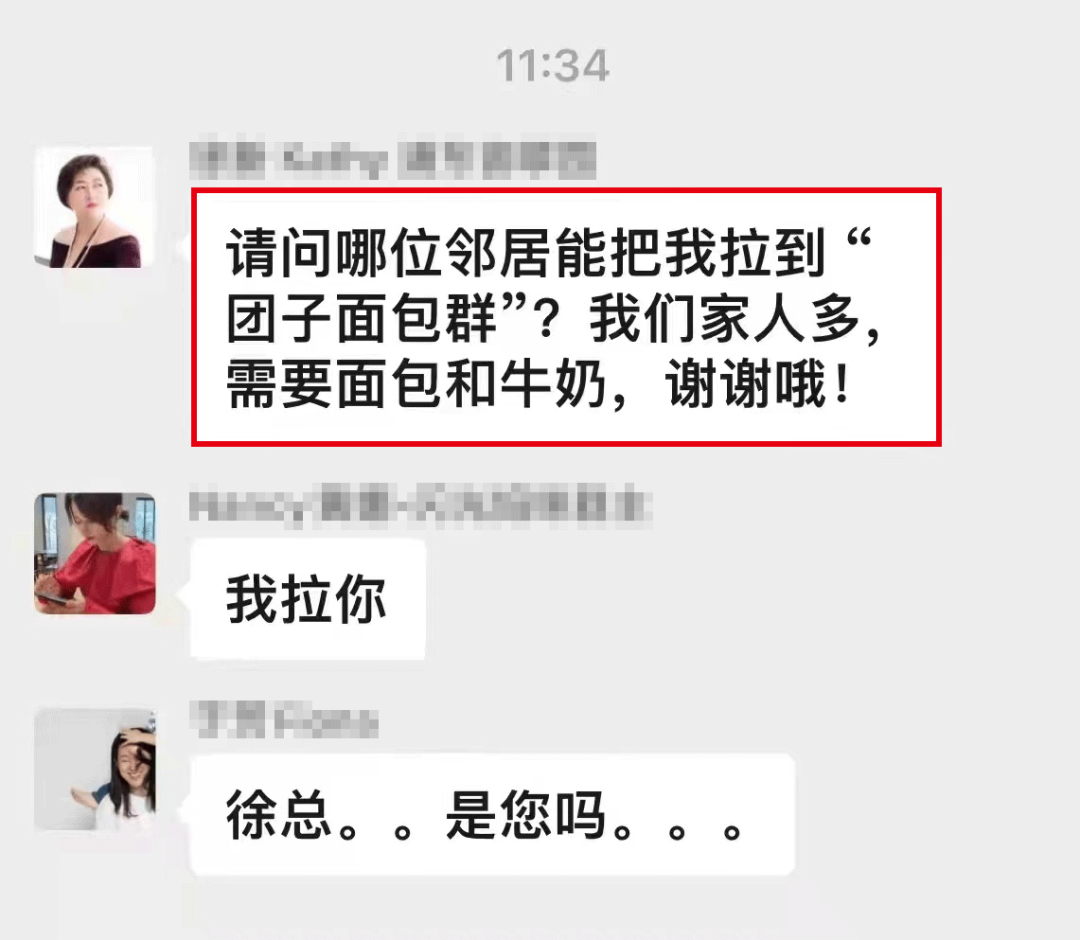Image resolution: width=1080 pixels, height=940 pixels.
Task: Tap the 我拉你 message bubble
Action: (x=308, y=599)
